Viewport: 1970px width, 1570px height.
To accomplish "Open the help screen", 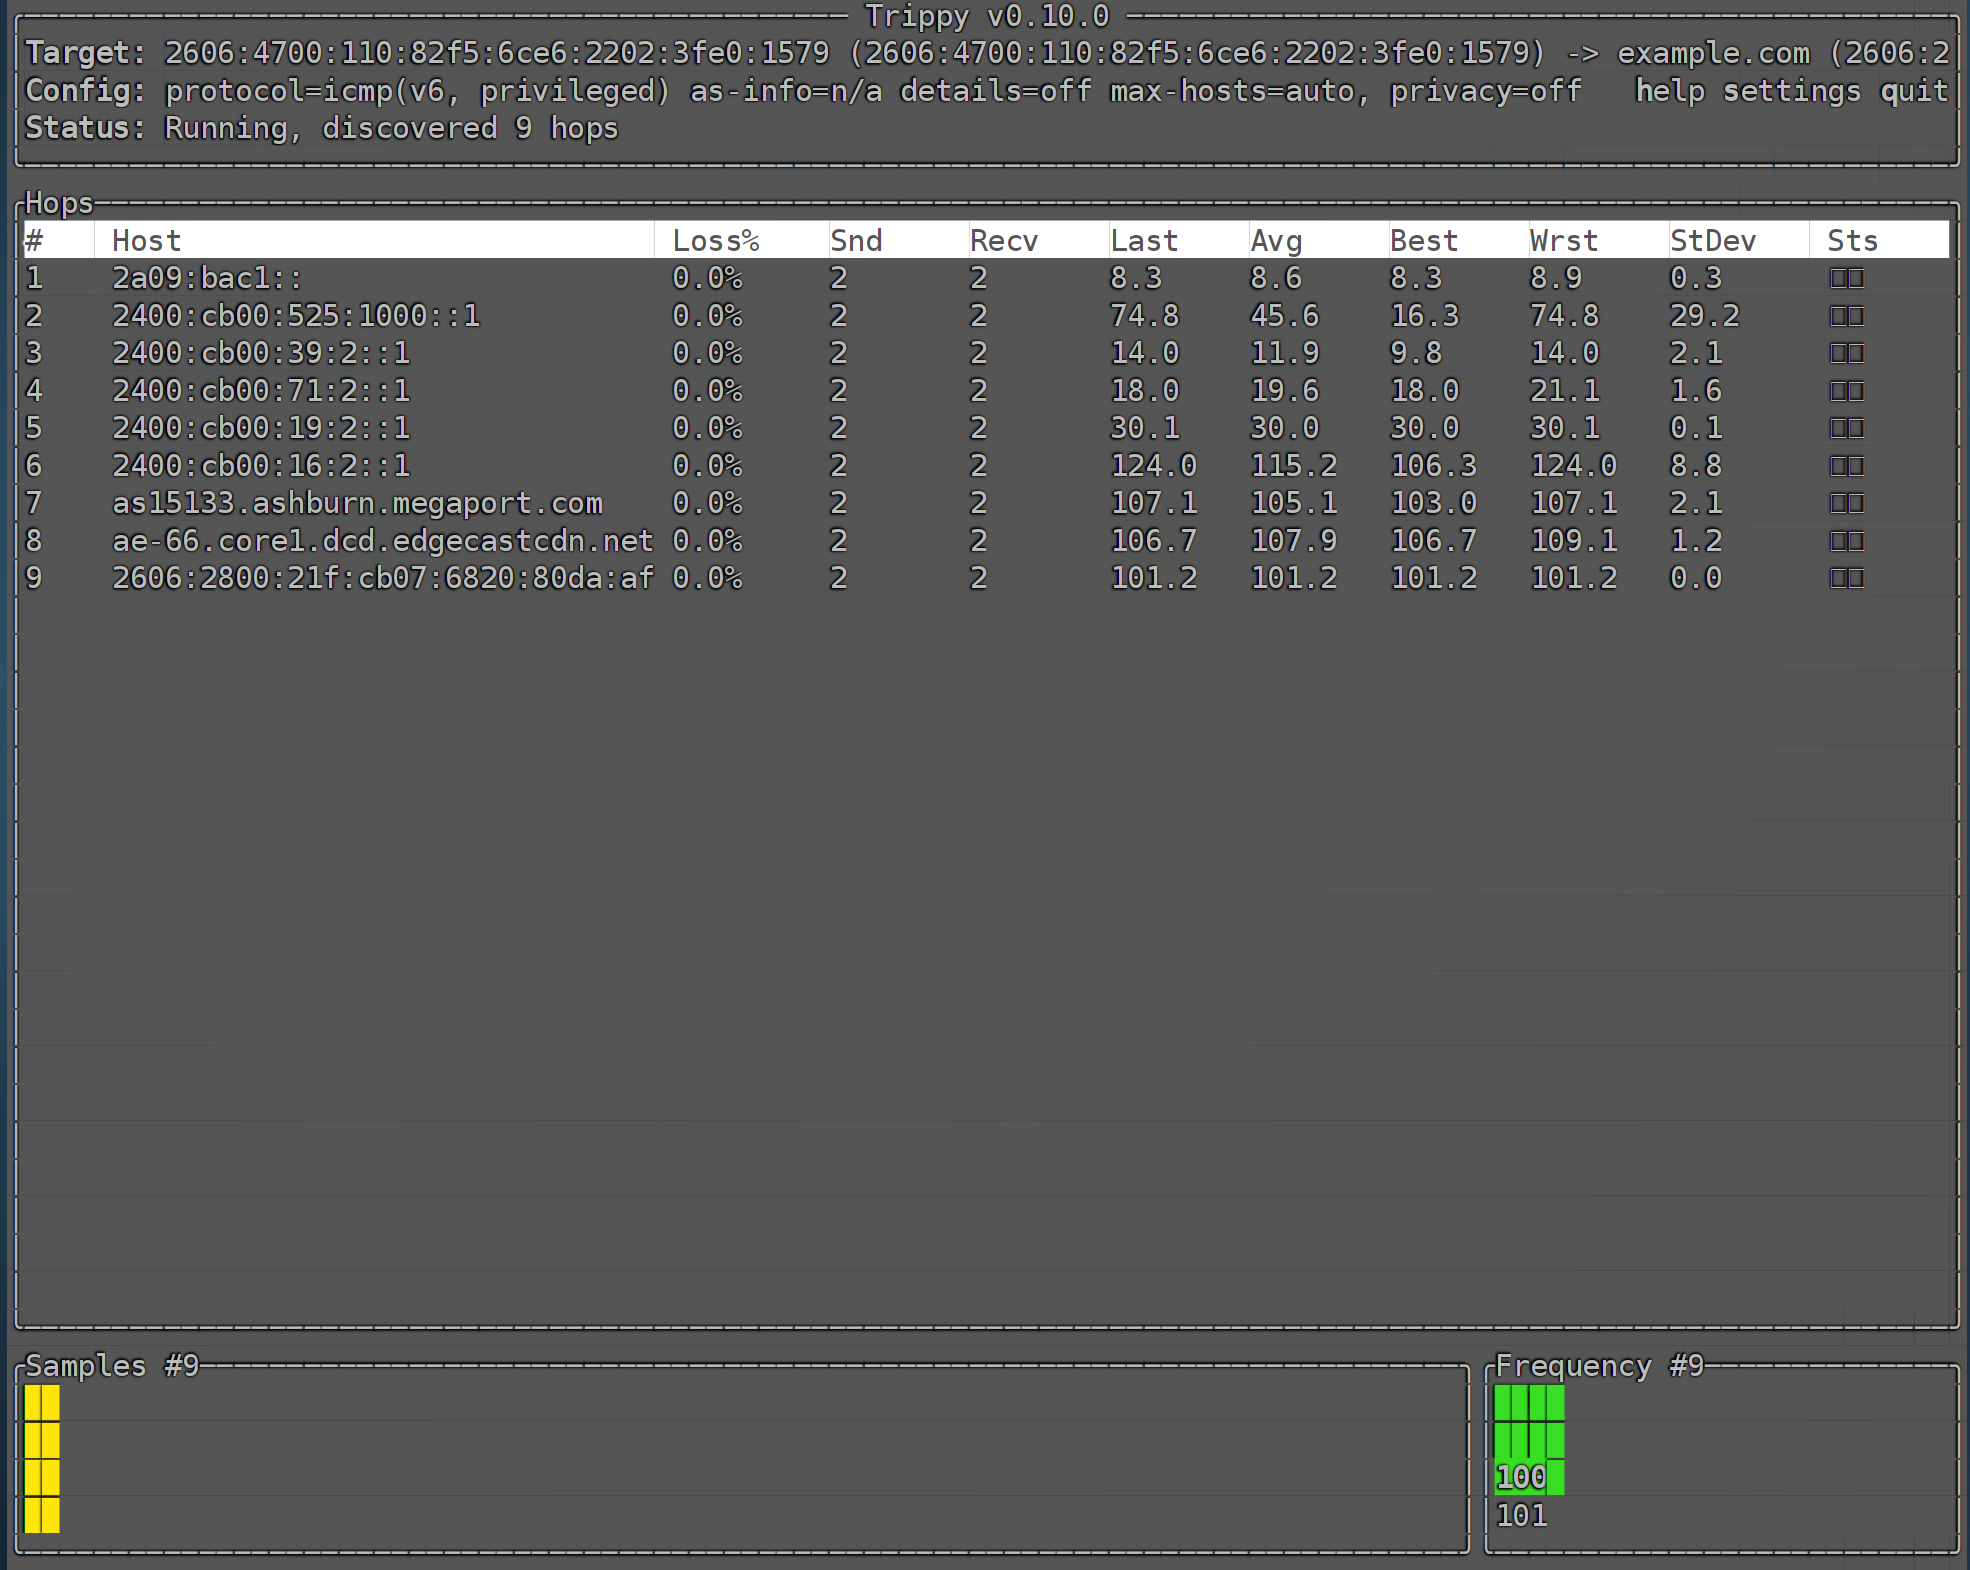I will [x=1669, y=91].
